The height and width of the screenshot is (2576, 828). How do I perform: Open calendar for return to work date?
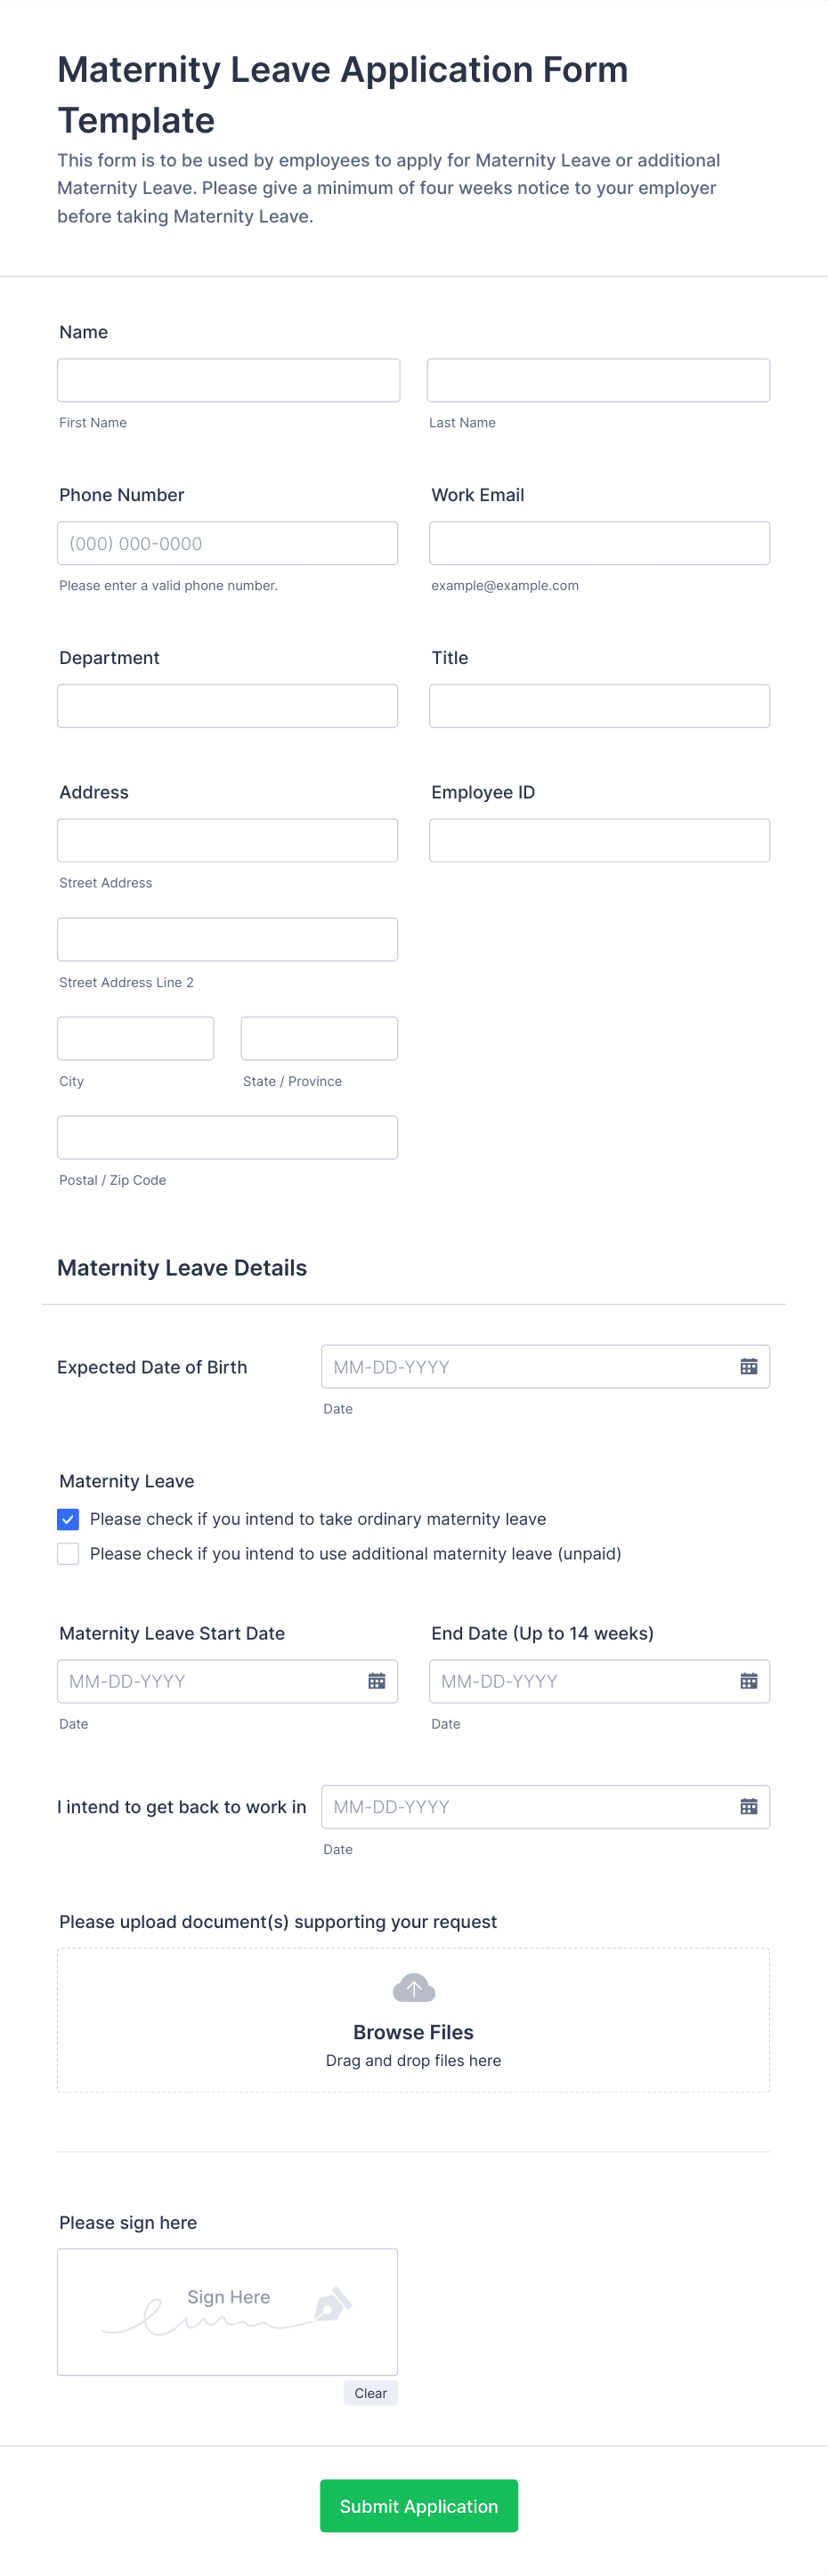coord(748,1806)
